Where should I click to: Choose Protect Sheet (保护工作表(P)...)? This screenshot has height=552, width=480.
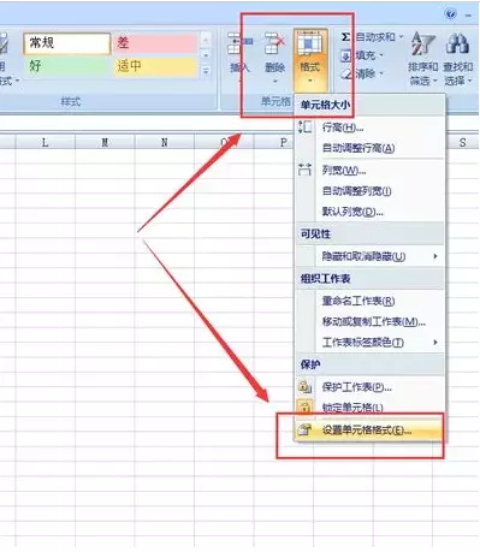pos(370,387)
